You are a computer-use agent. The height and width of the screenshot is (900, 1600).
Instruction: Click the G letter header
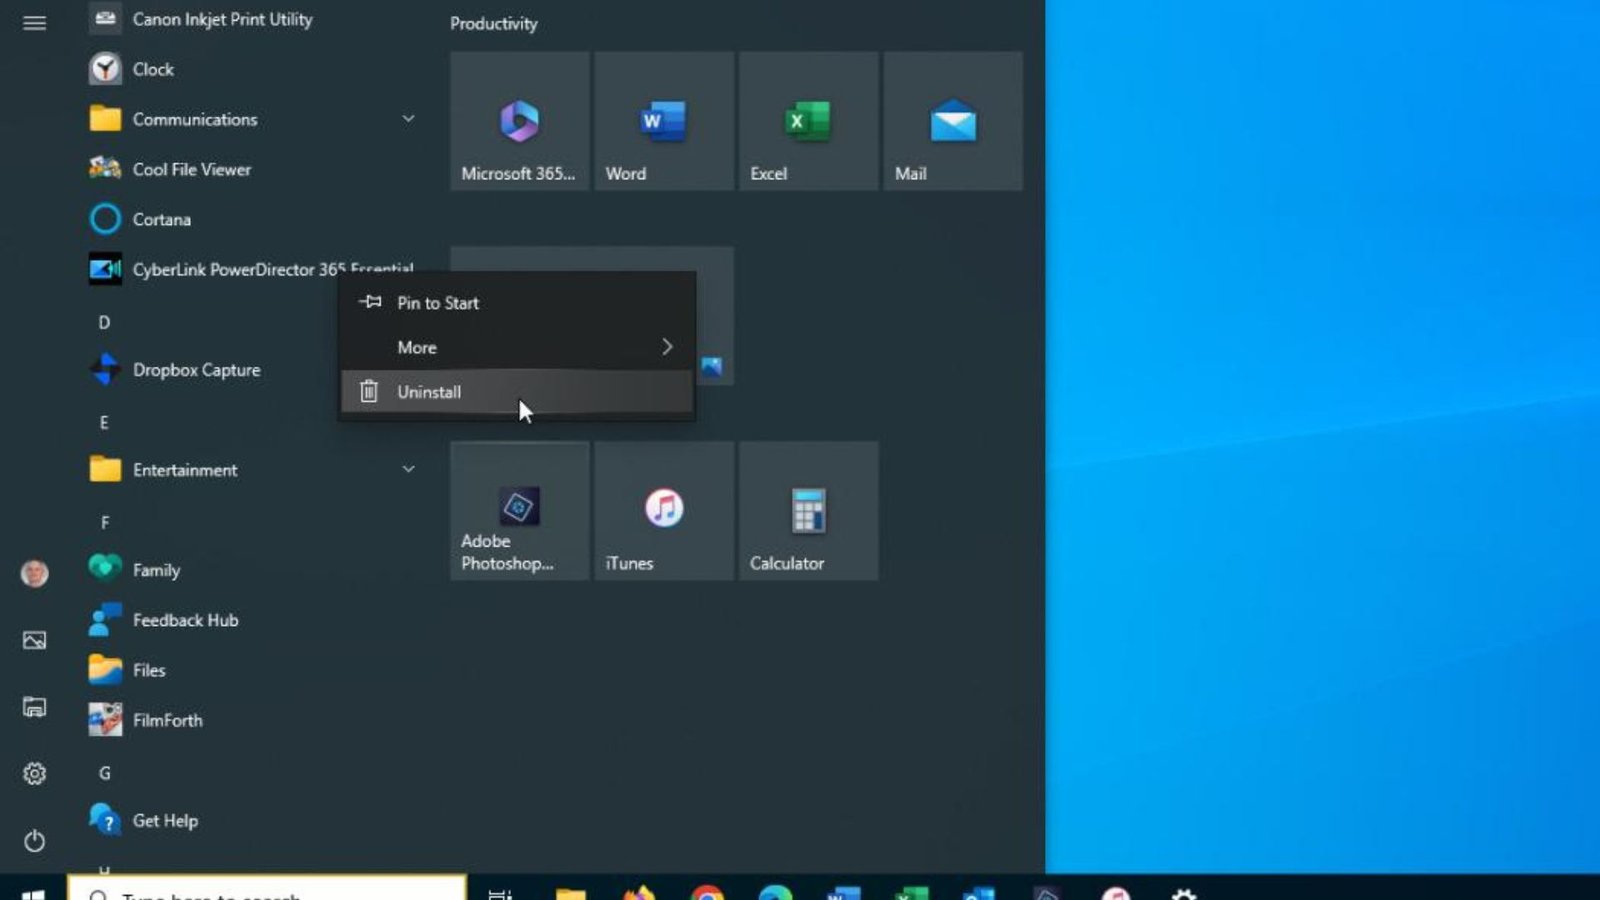(104, 773)
